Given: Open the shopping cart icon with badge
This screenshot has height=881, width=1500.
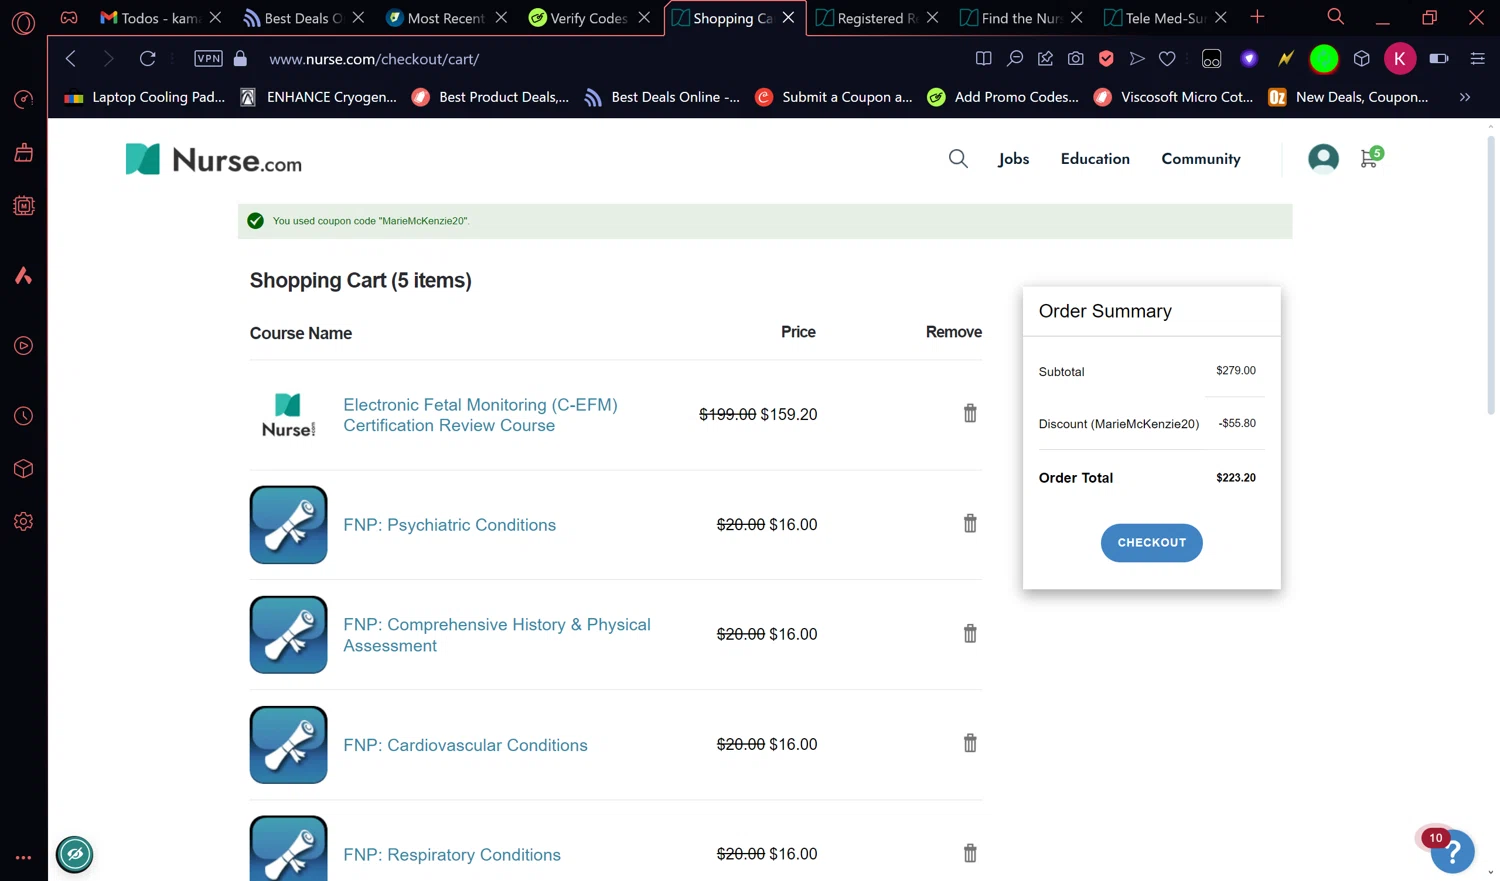Looking at the screenshot, I should 1369,159.
